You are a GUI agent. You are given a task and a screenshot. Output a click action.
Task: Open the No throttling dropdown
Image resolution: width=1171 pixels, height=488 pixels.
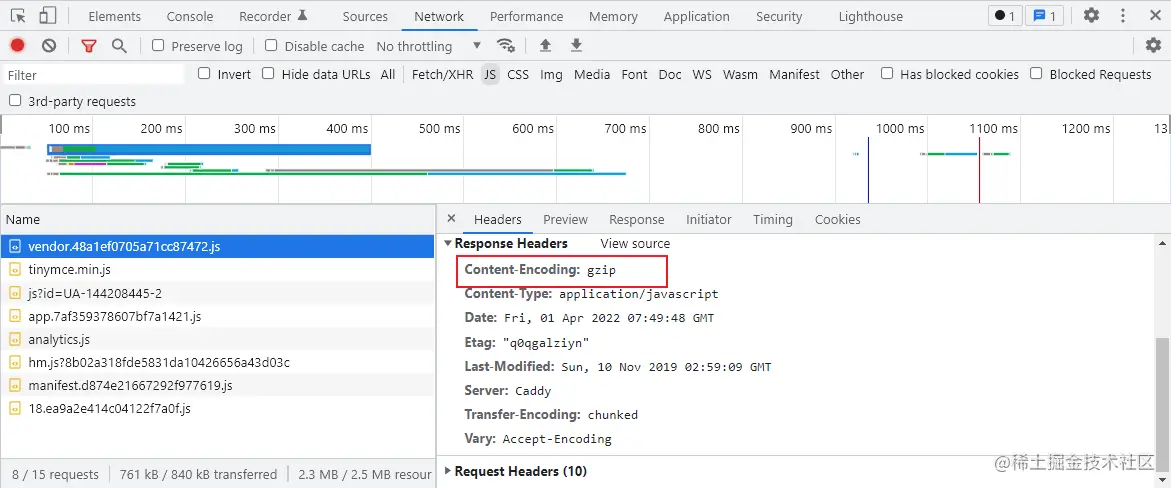point(429,46)
